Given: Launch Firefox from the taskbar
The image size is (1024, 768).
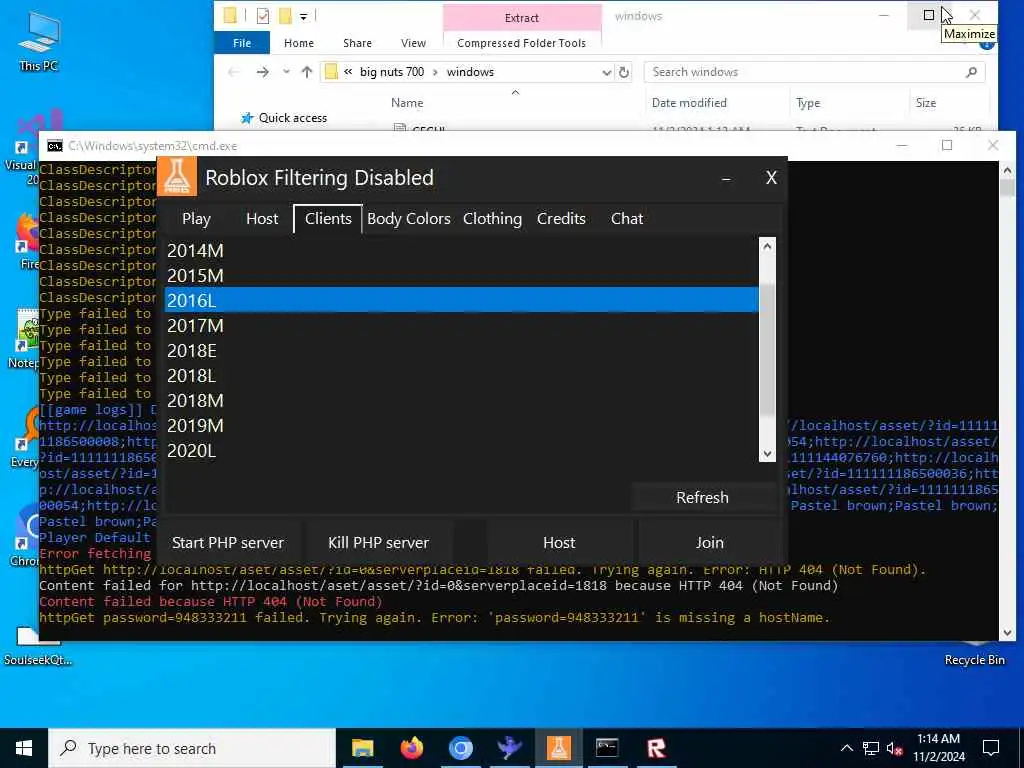Looking at the screenshot, I should (x=411, y=748).
